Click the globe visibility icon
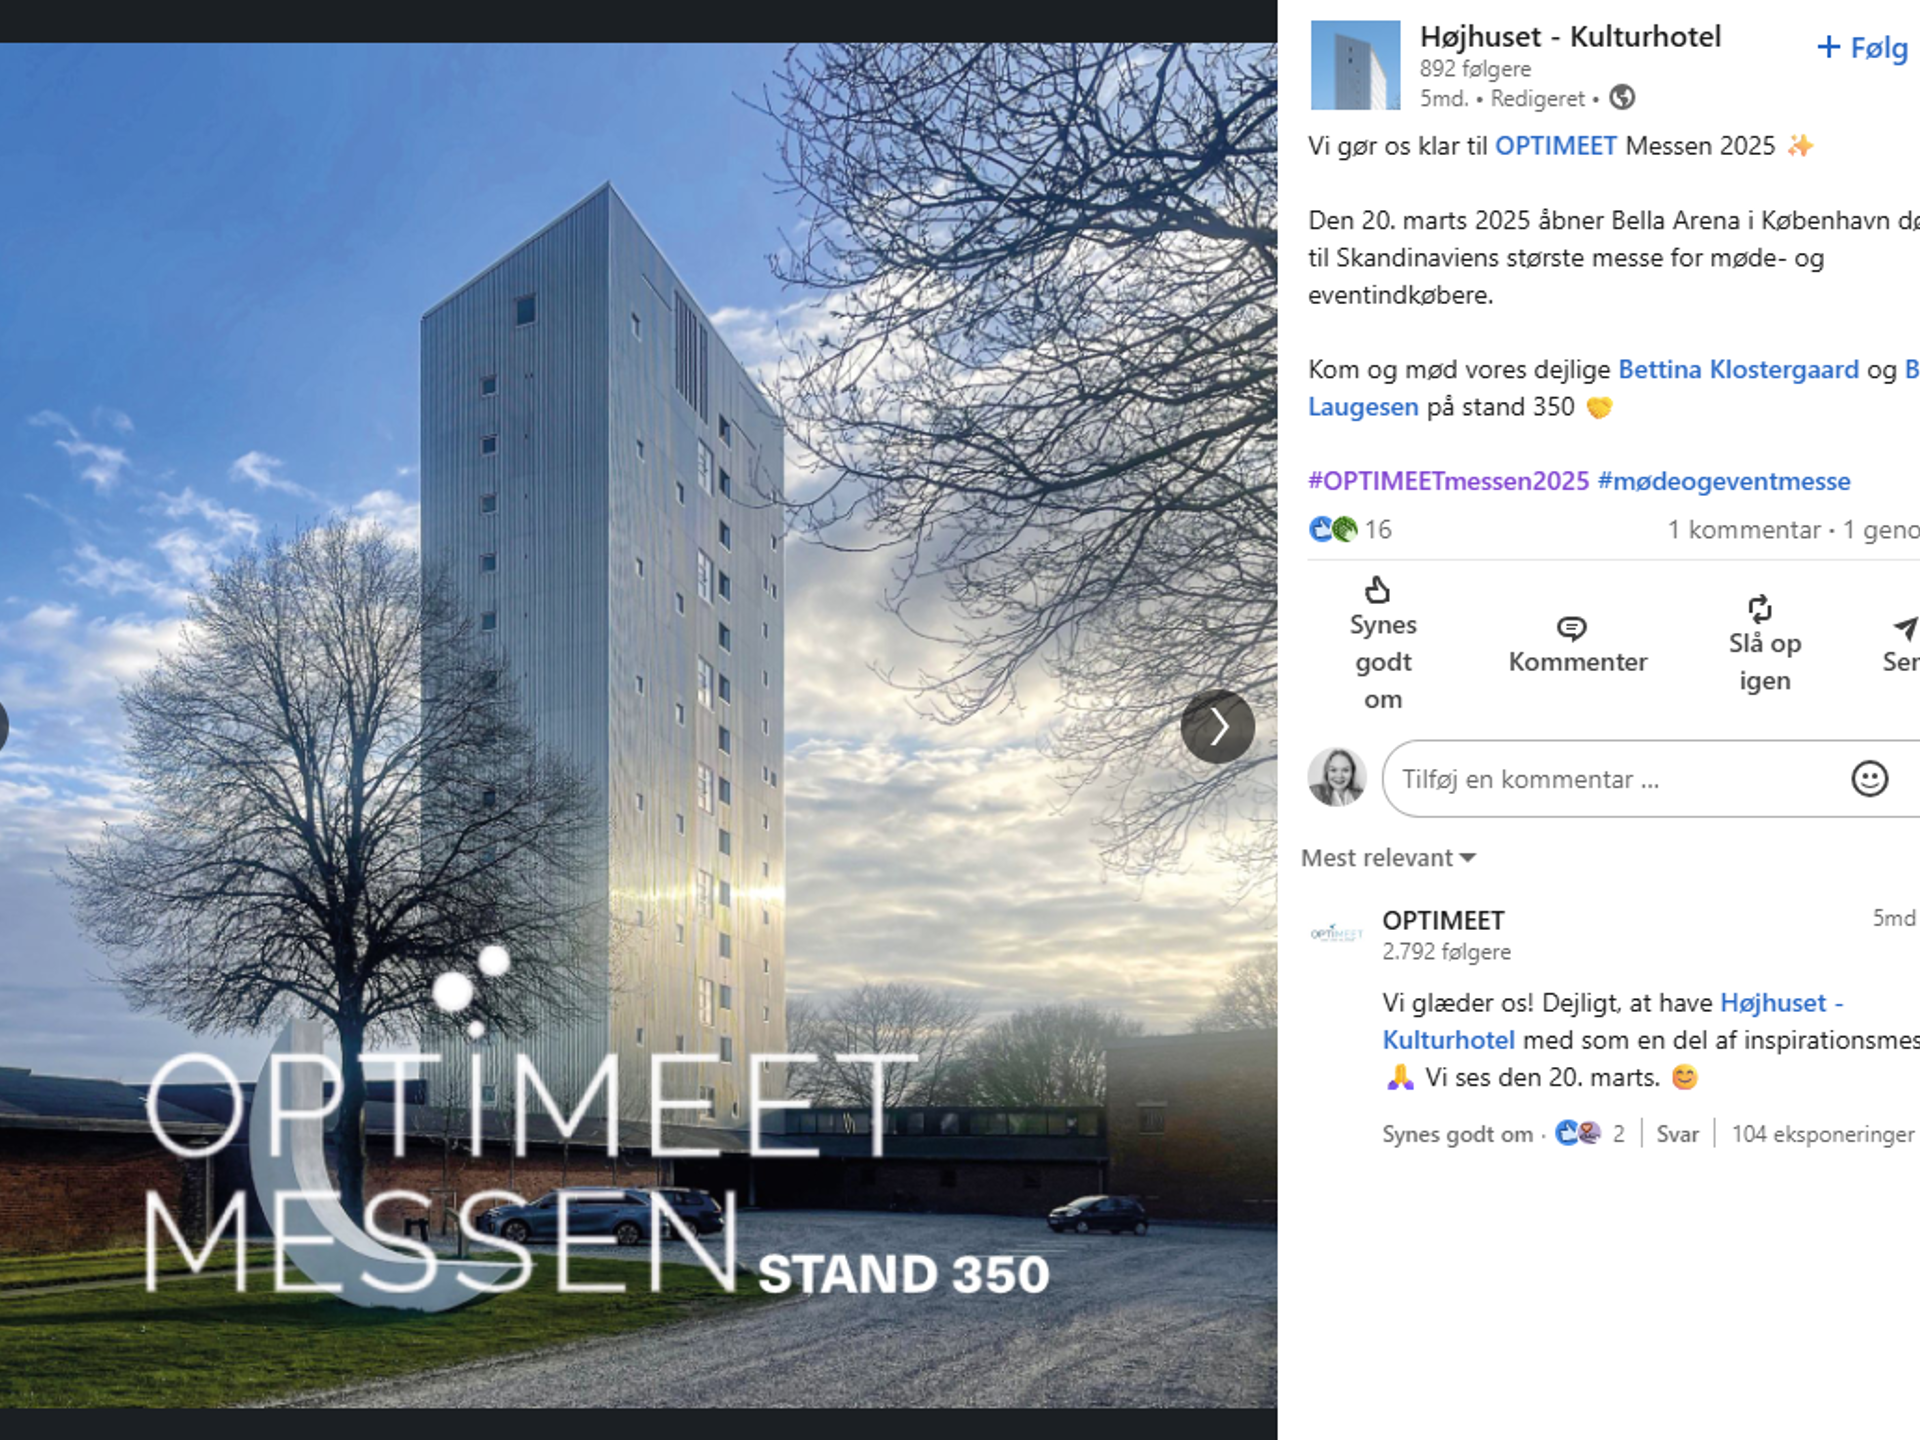Image resolution: width=1920 pixels, height=1440 pixels. coord(1622,98)
